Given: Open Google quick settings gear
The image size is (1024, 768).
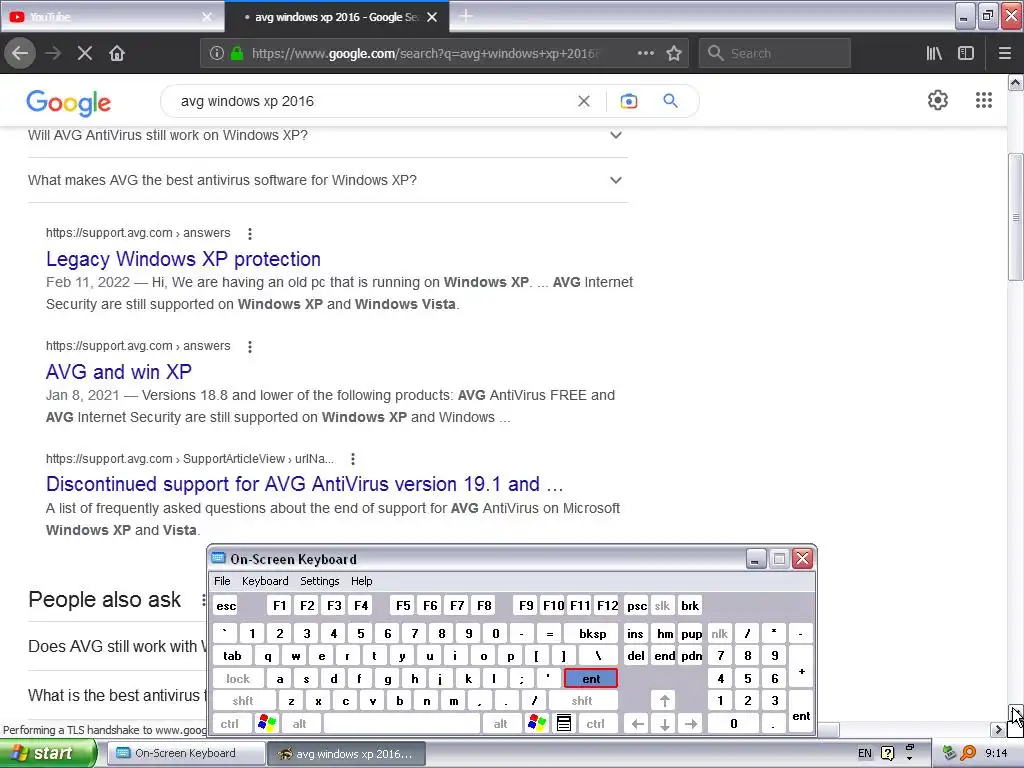Looking at the screenshot, I should pos(938,100).
